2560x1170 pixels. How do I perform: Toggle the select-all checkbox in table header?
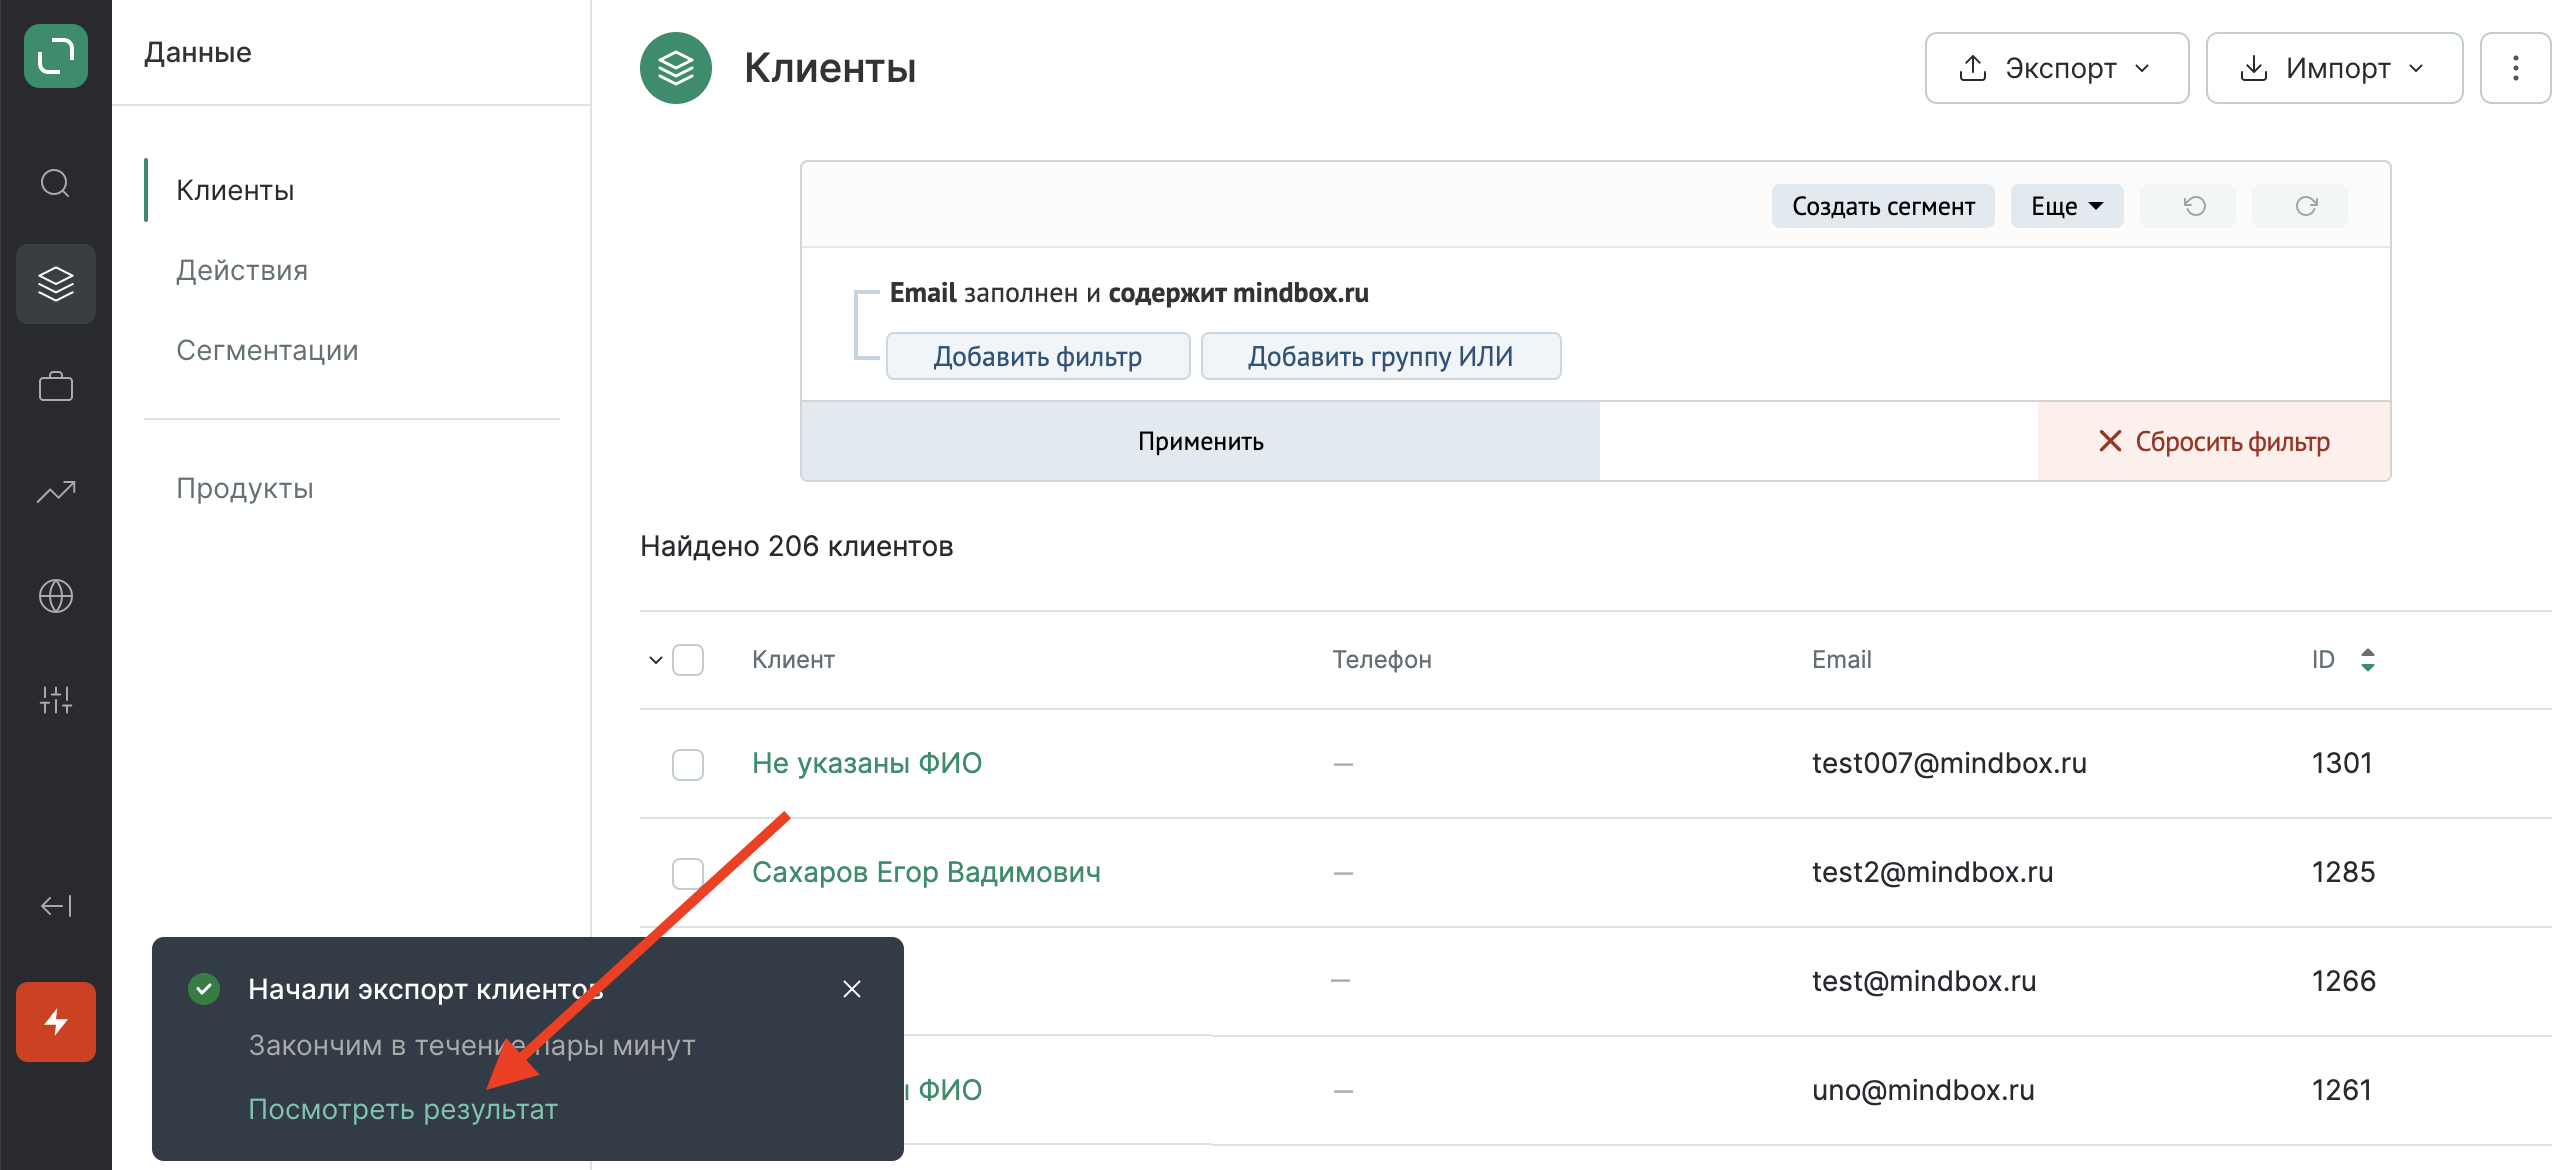click(688, 660)
